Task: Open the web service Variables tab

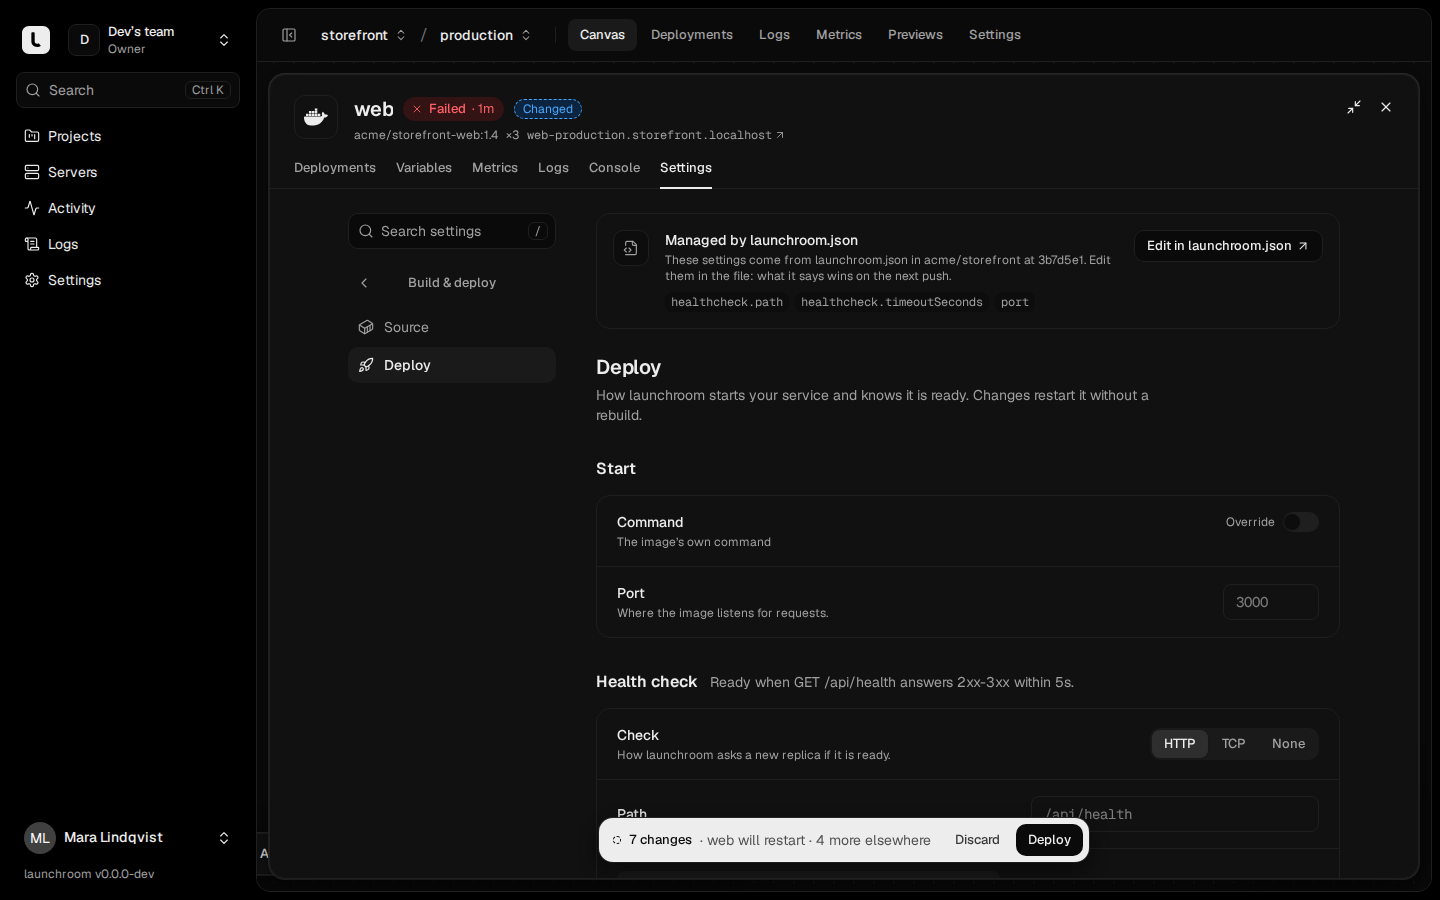Action: pyautogui.click(x=424, y=168)
